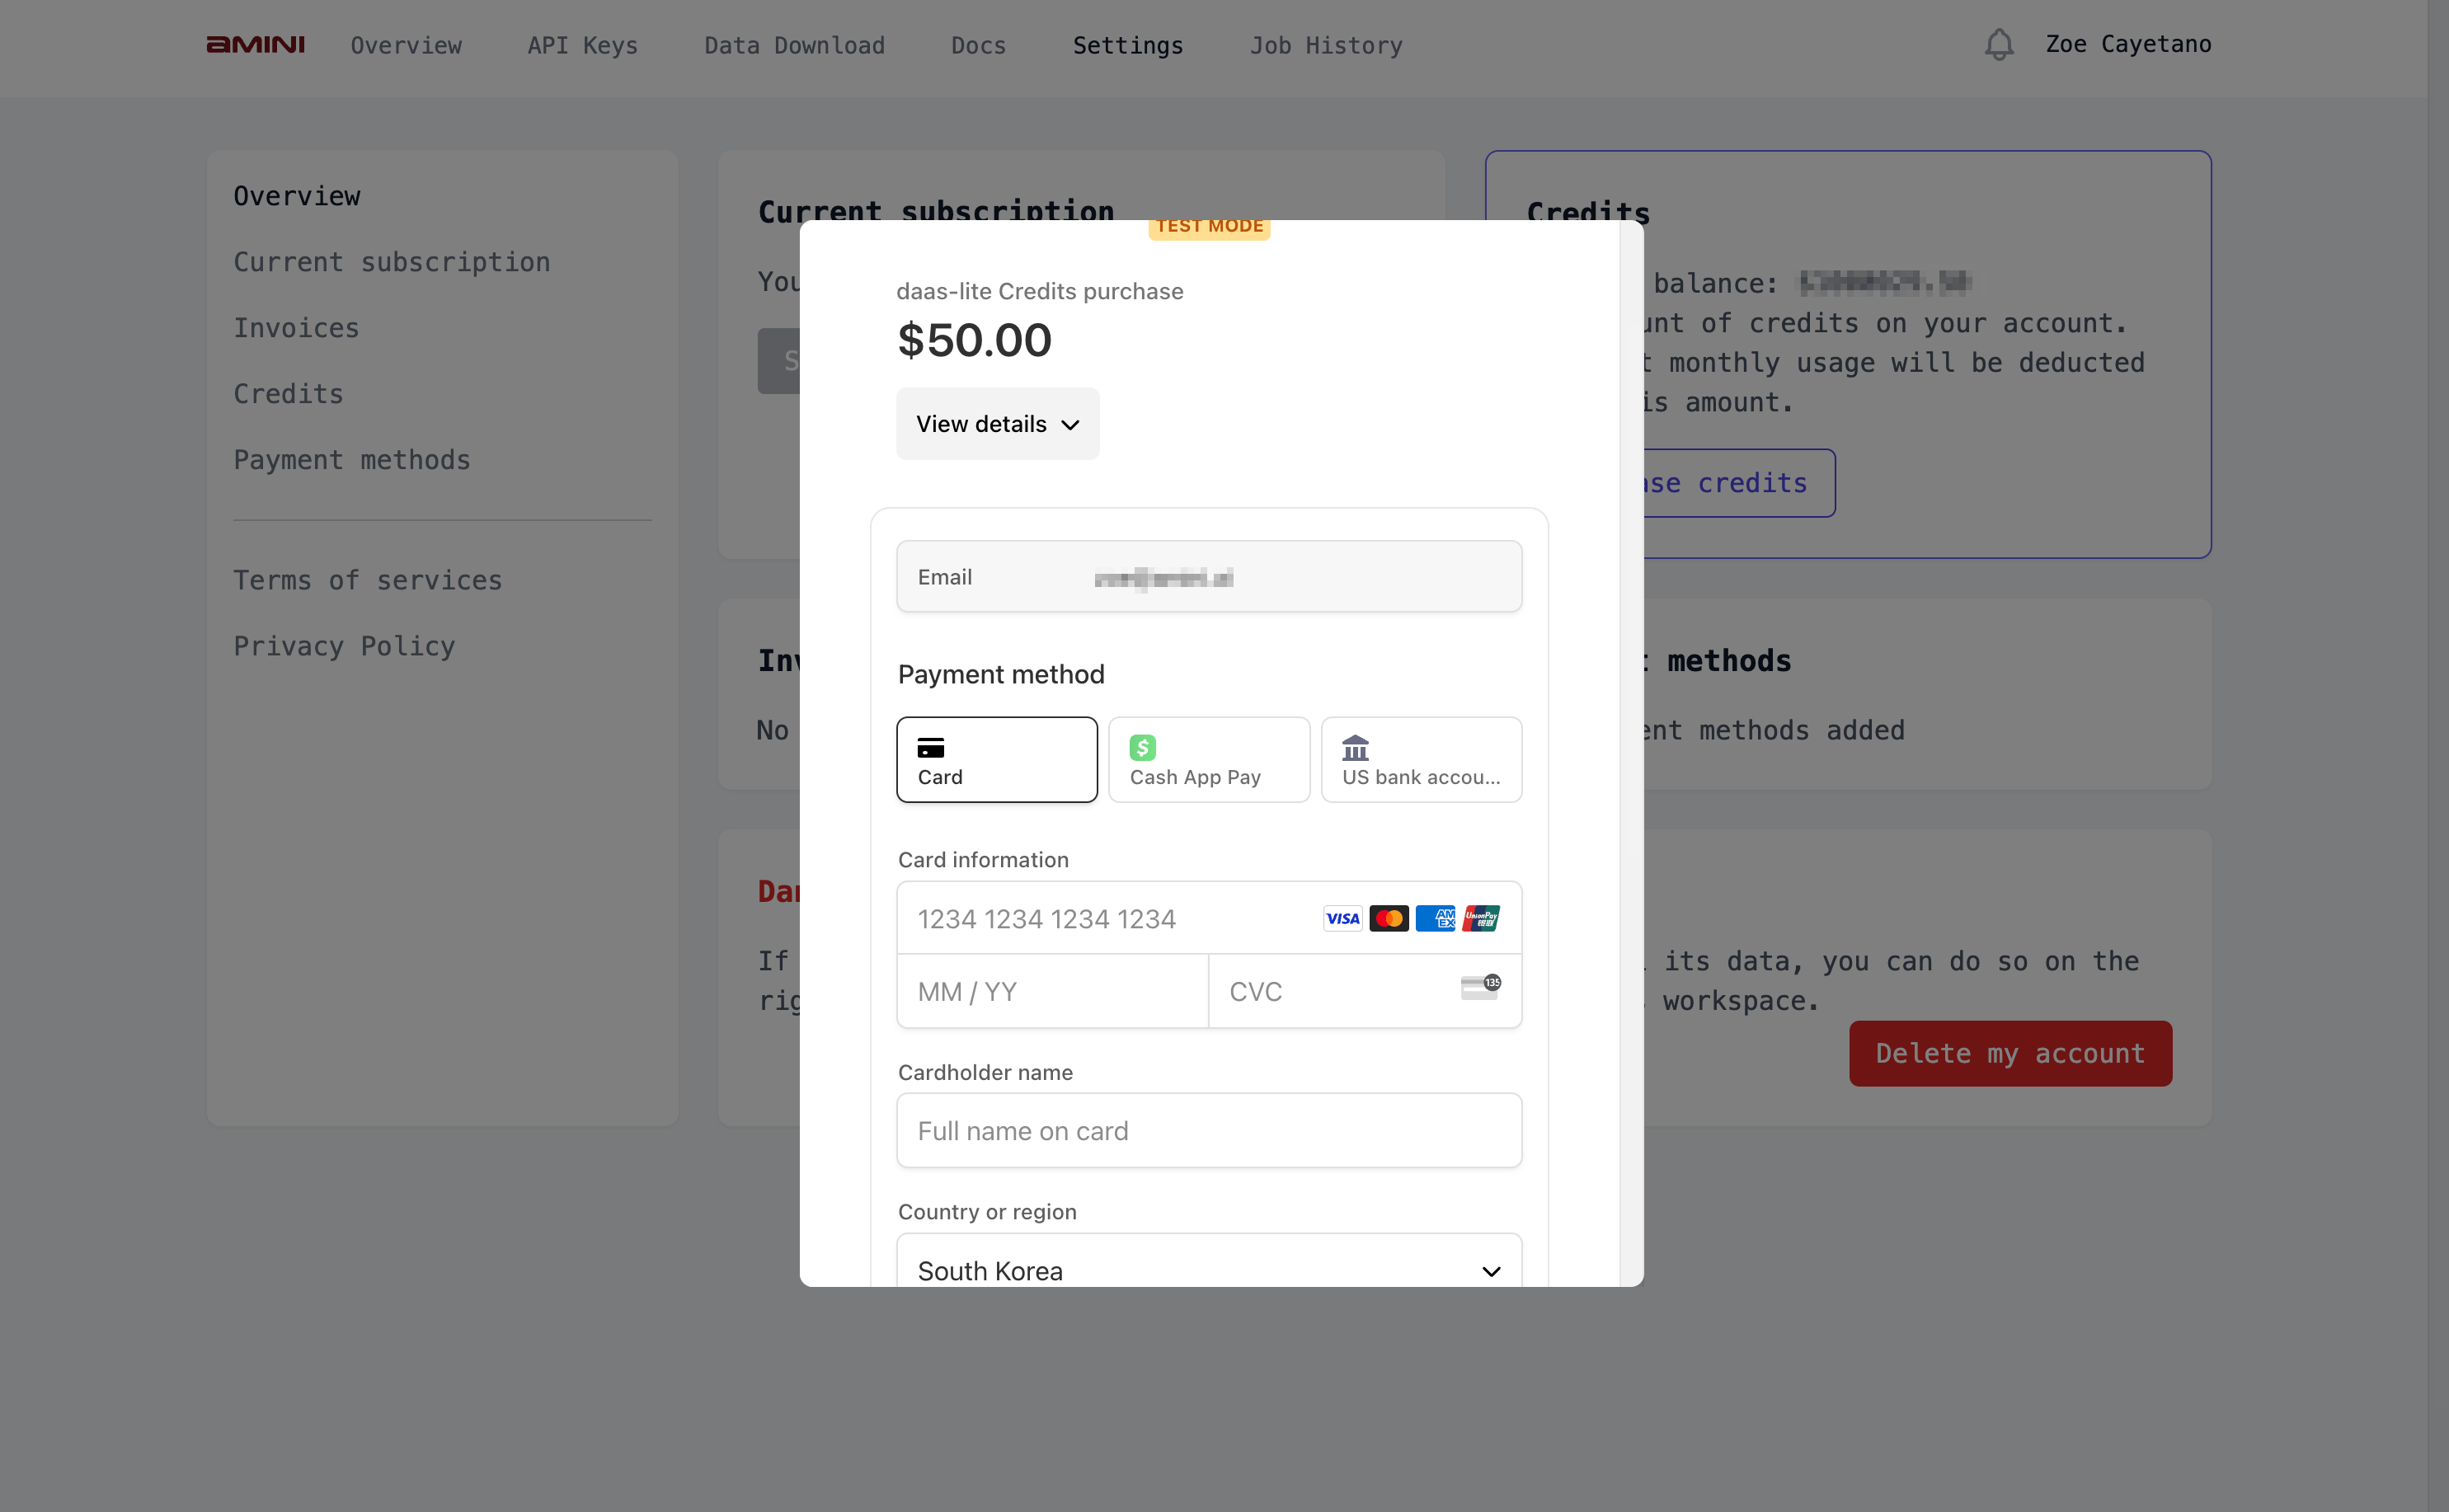Click the UnionPay brand icon
Viewport: 2449px width, 1512px height.
[x=1481, y=918]
